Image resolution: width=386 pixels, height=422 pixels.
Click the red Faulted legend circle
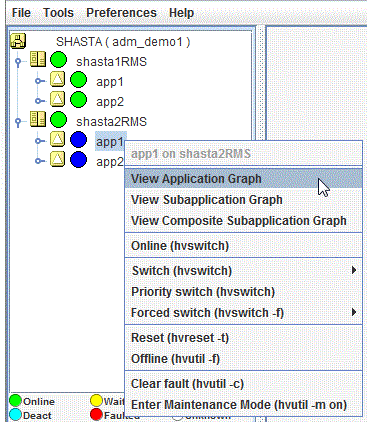point(96,415)
